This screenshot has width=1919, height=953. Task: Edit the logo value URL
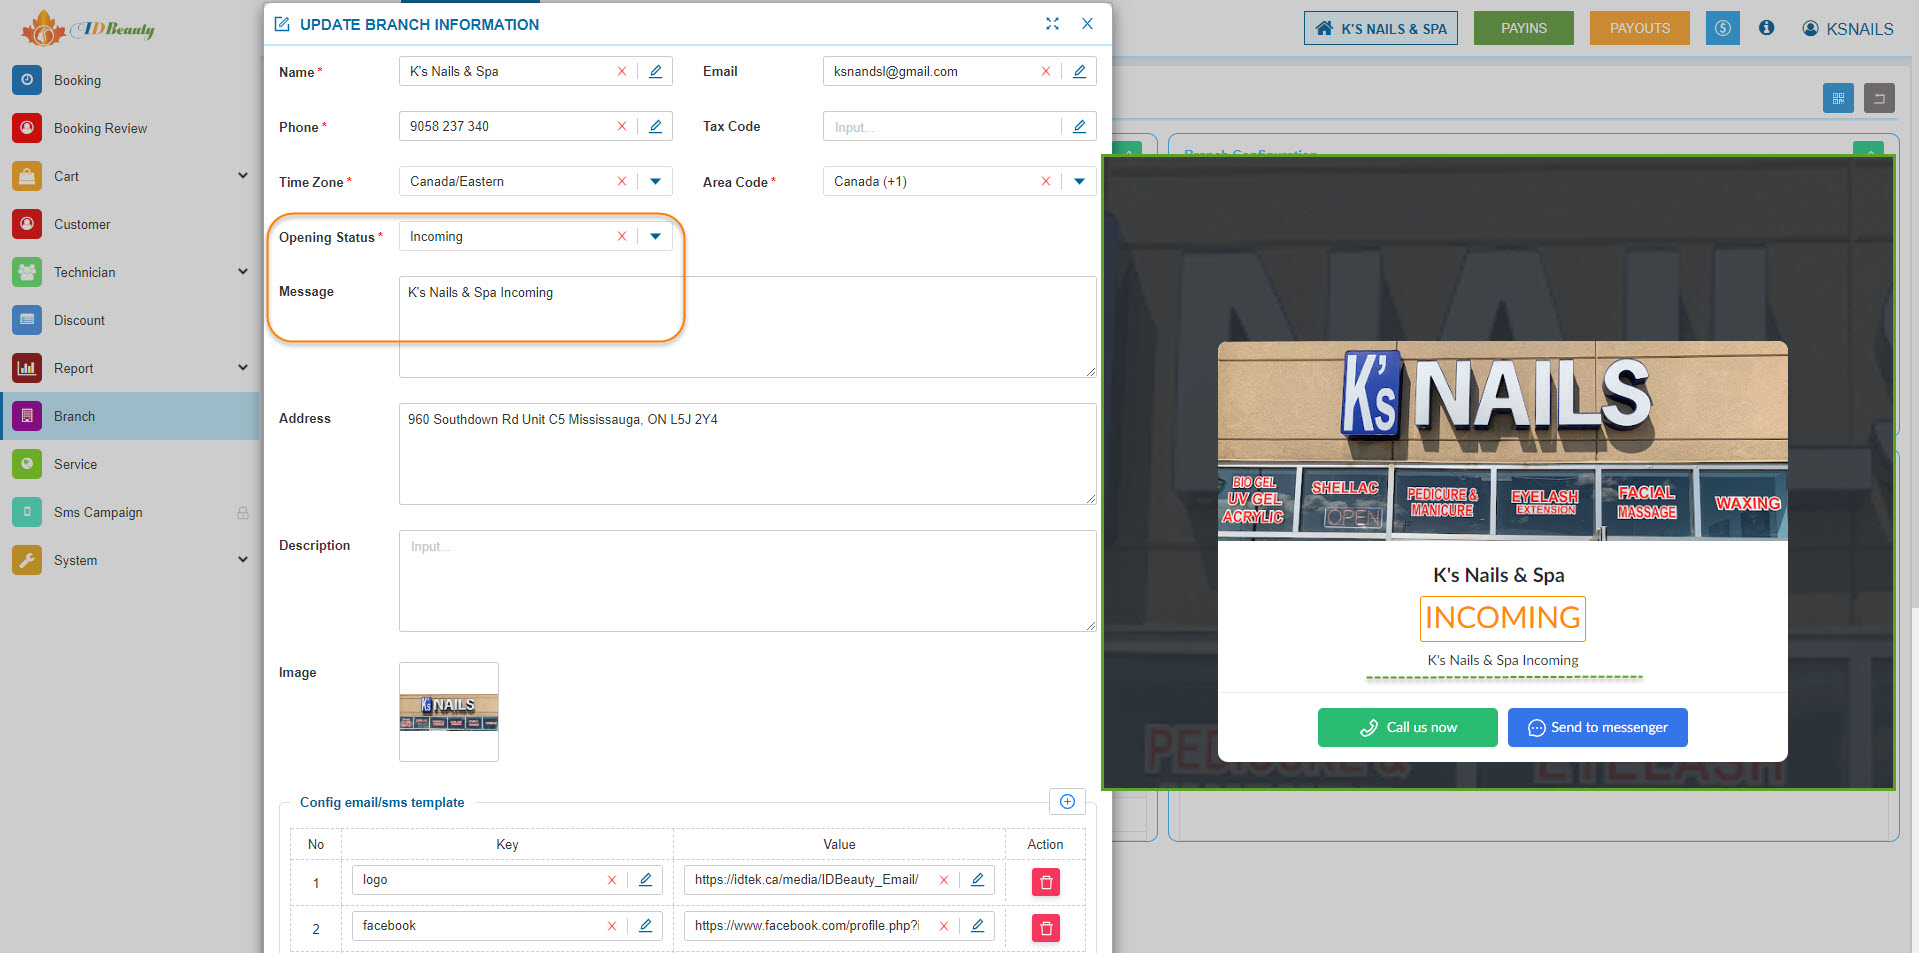[x=978, y=880]
